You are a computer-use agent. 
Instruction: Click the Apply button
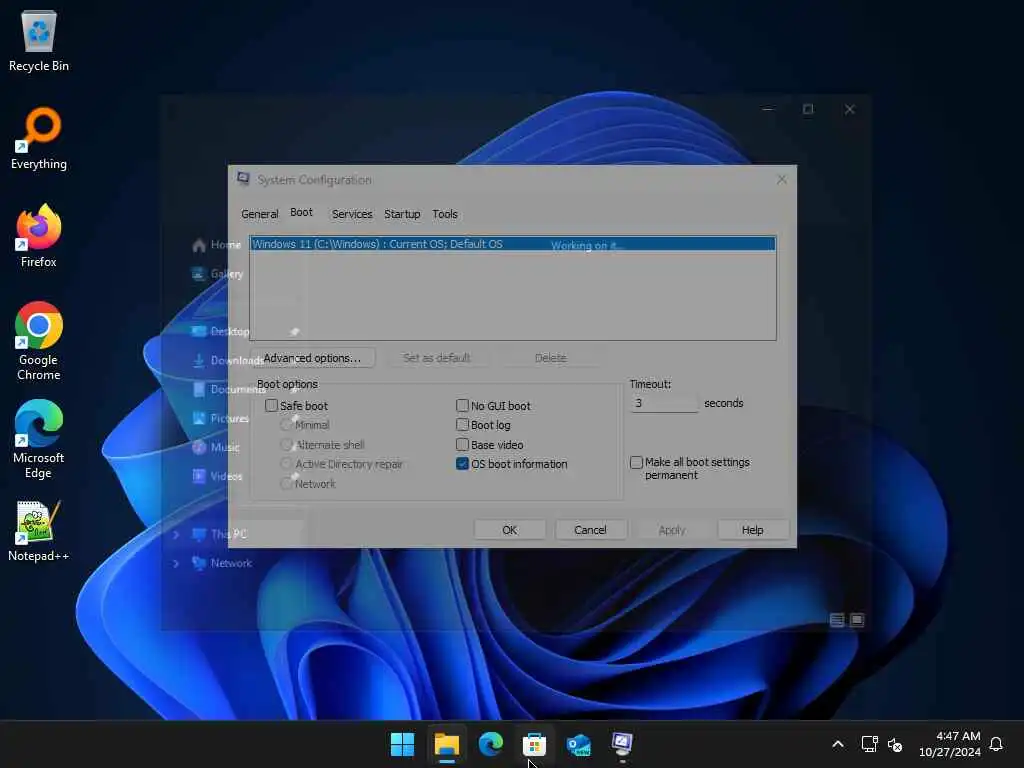coord(671,530)
